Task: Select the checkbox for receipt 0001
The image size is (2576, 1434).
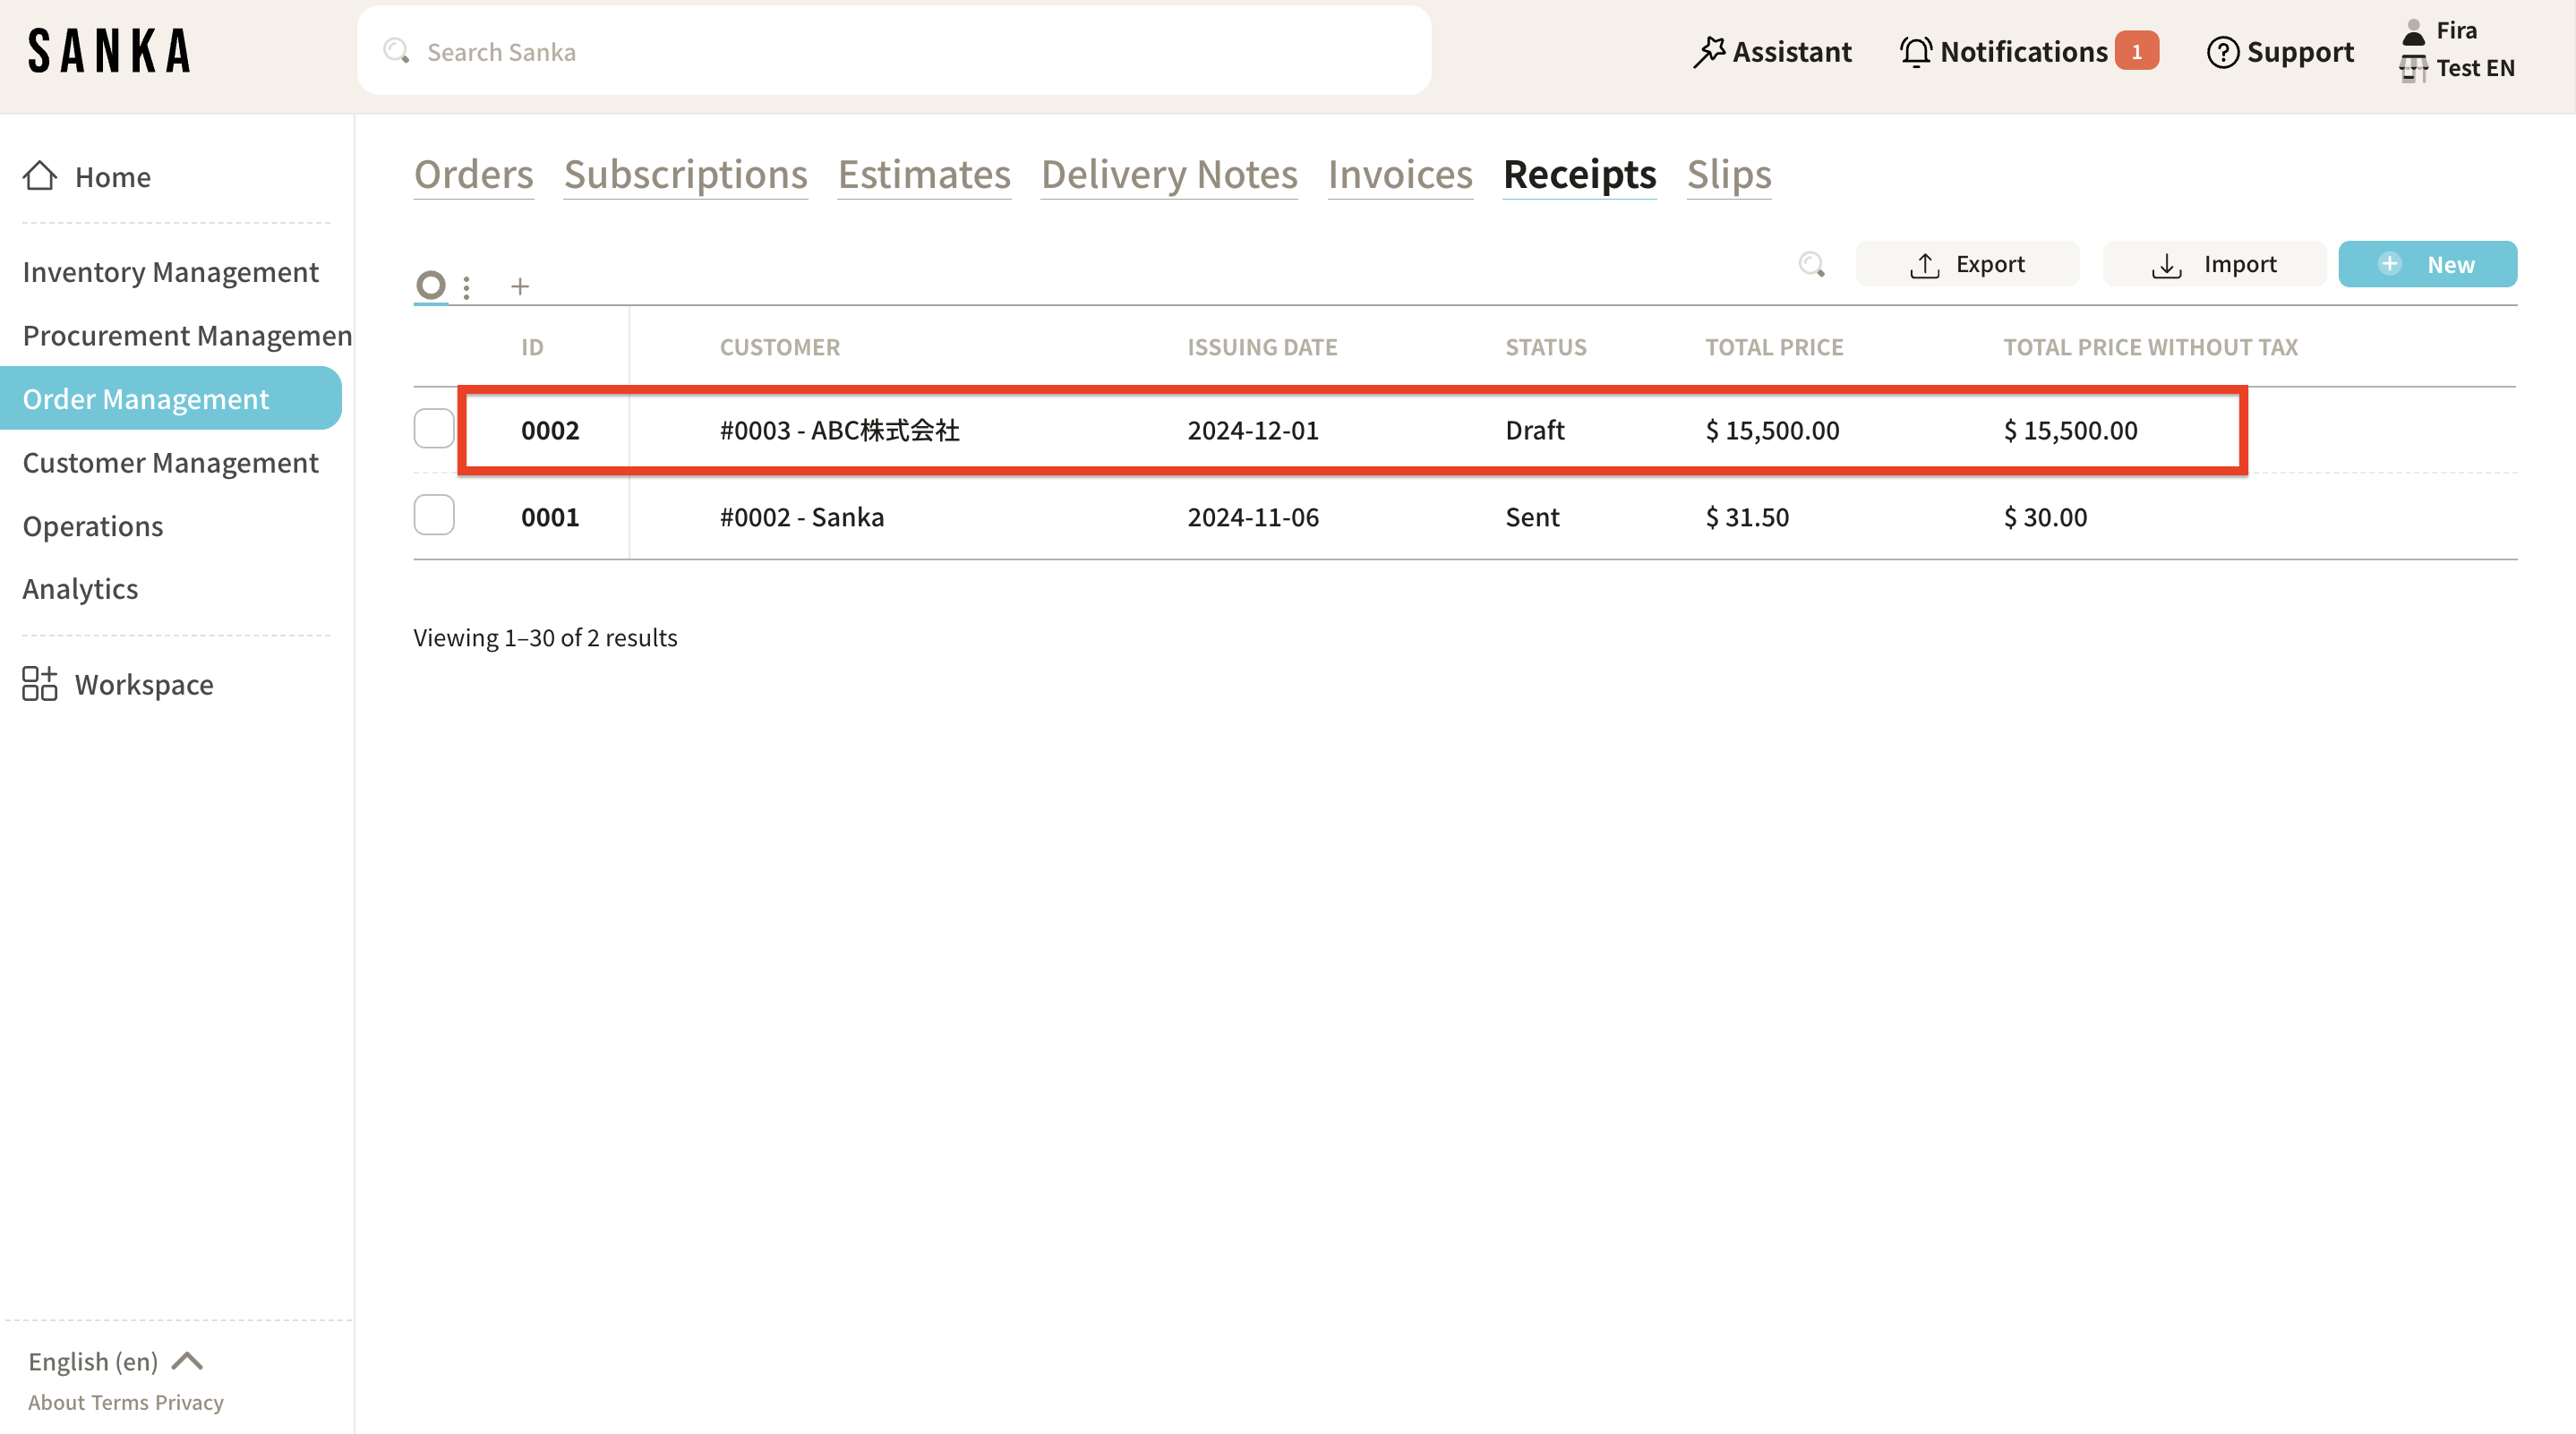Action: point(434,516)
